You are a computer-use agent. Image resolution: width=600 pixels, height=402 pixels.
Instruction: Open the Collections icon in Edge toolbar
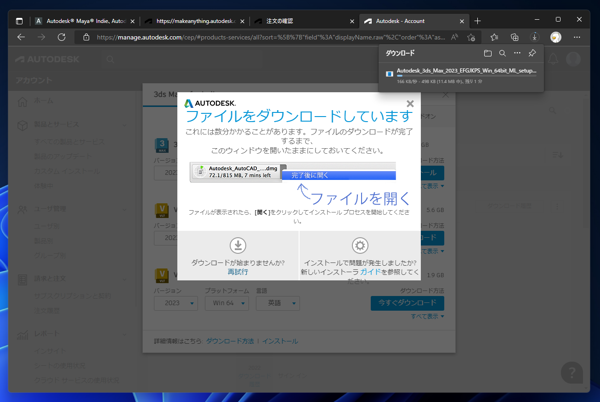515,37
